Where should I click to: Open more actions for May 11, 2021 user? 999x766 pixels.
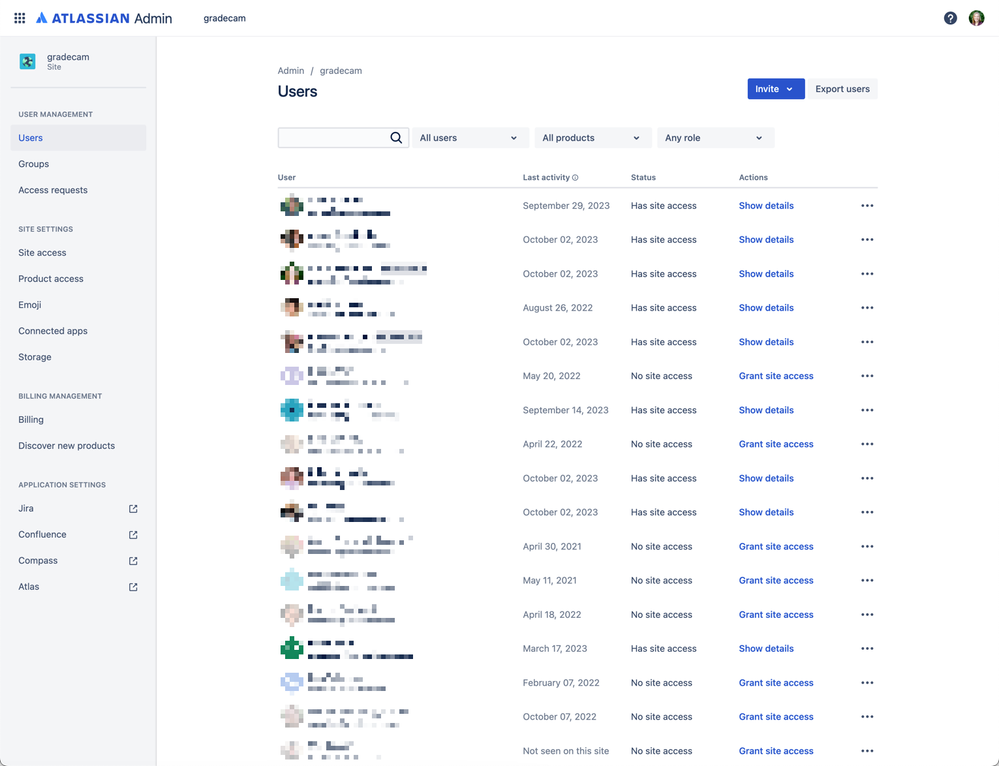click(x=867, y=581)
